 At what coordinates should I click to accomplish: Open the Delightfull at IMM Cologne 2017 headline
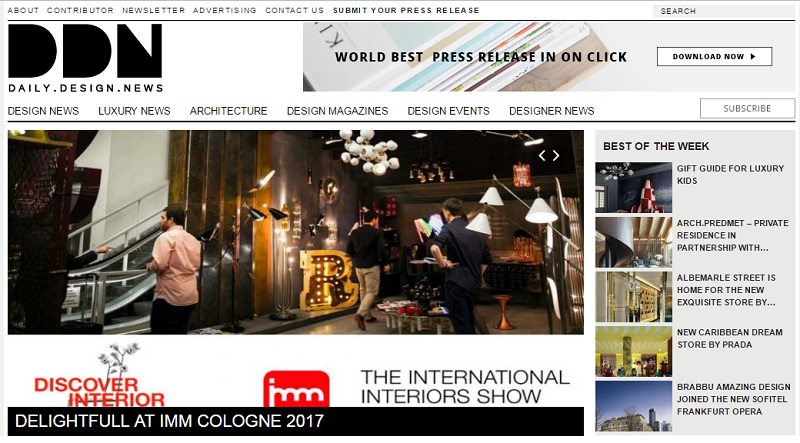[x=169, y=421]
